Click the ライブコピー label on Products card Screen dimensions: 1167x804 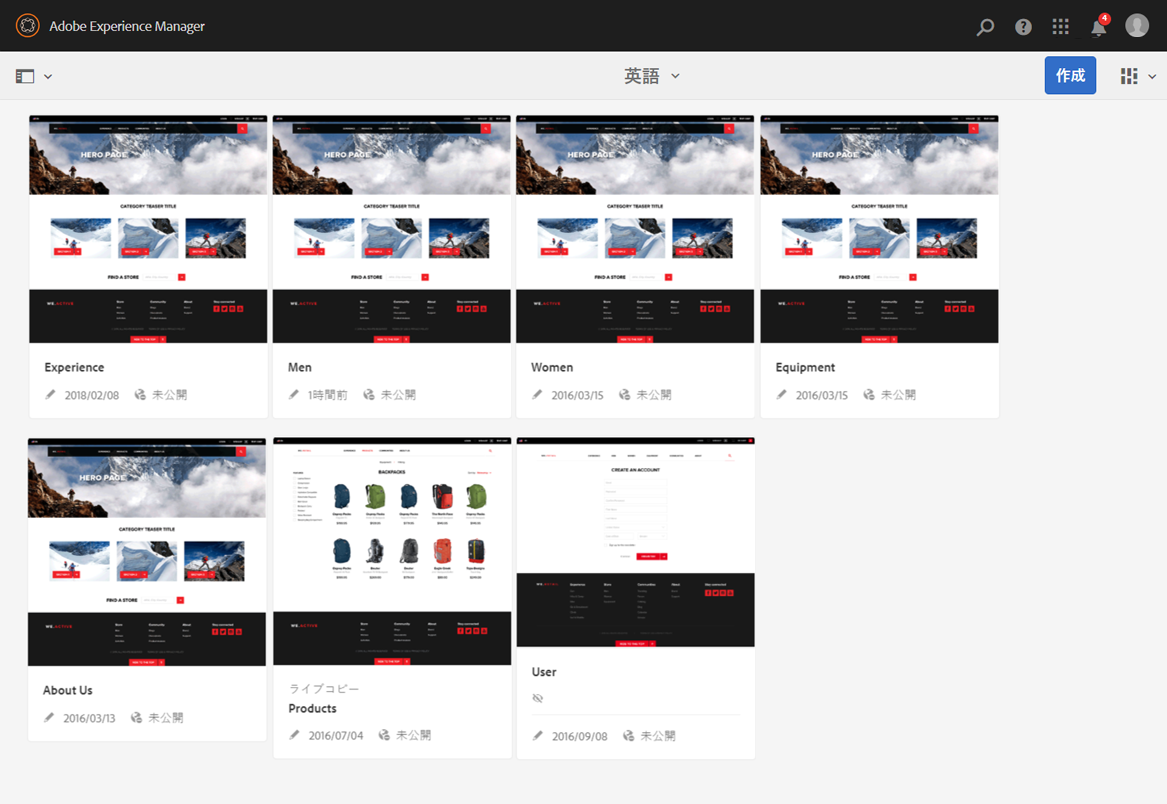[324, 689]
